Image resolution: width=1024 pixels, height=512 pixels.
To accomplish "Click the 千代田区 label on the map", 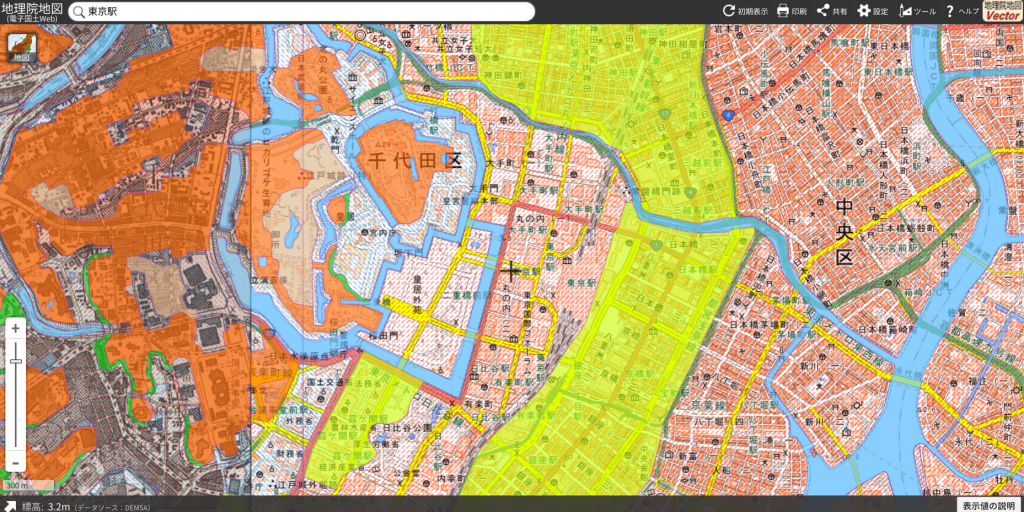I will tap(414, 161).
